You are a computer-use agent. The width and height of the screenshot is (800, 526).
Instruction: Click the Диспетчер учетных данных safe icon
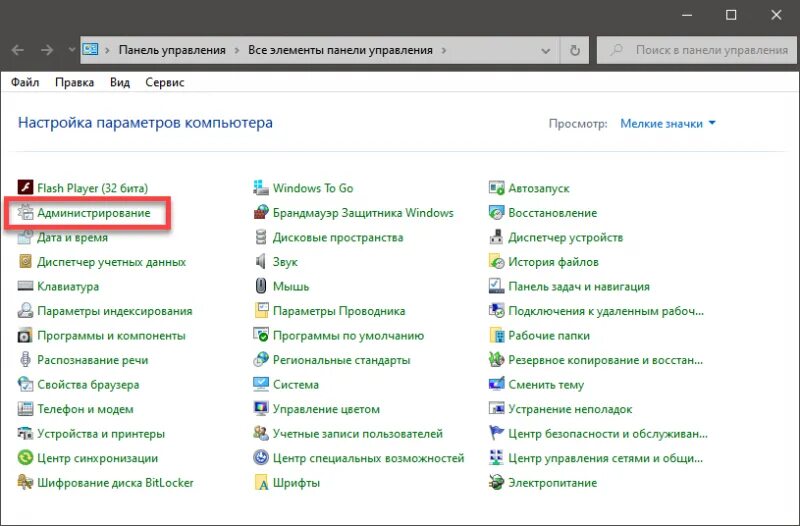coord(25,261)
